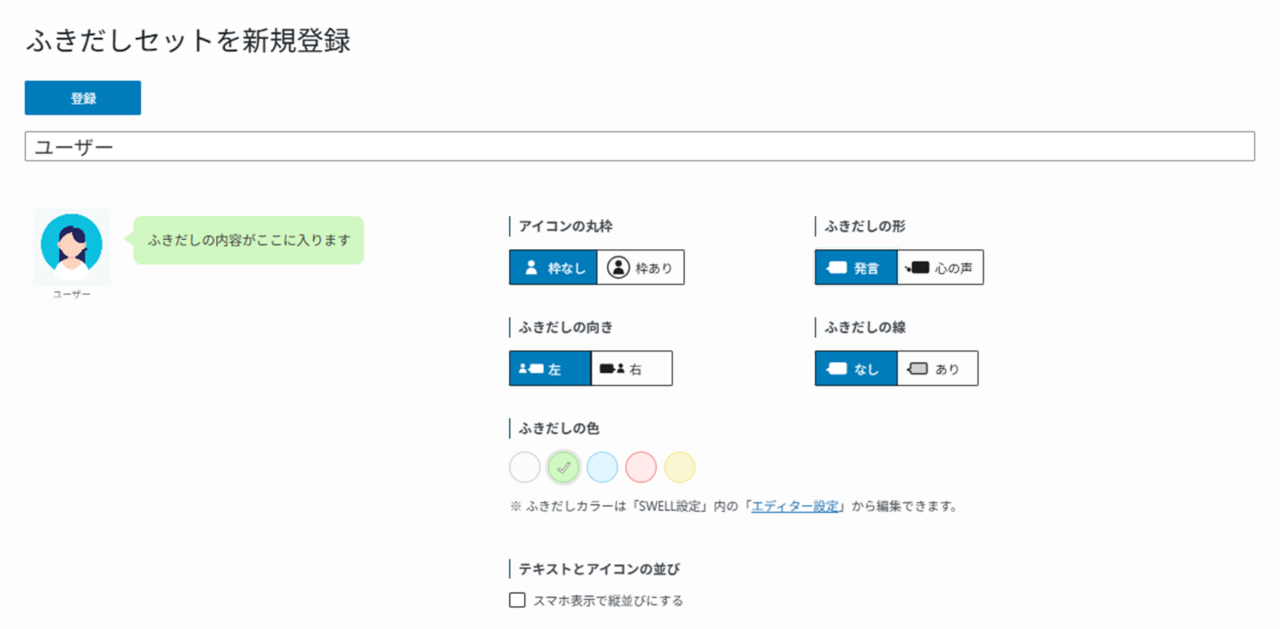Pick the green balloon color swatch
The height and width of the screenshot is (629, 1280).
coord(564,467)
